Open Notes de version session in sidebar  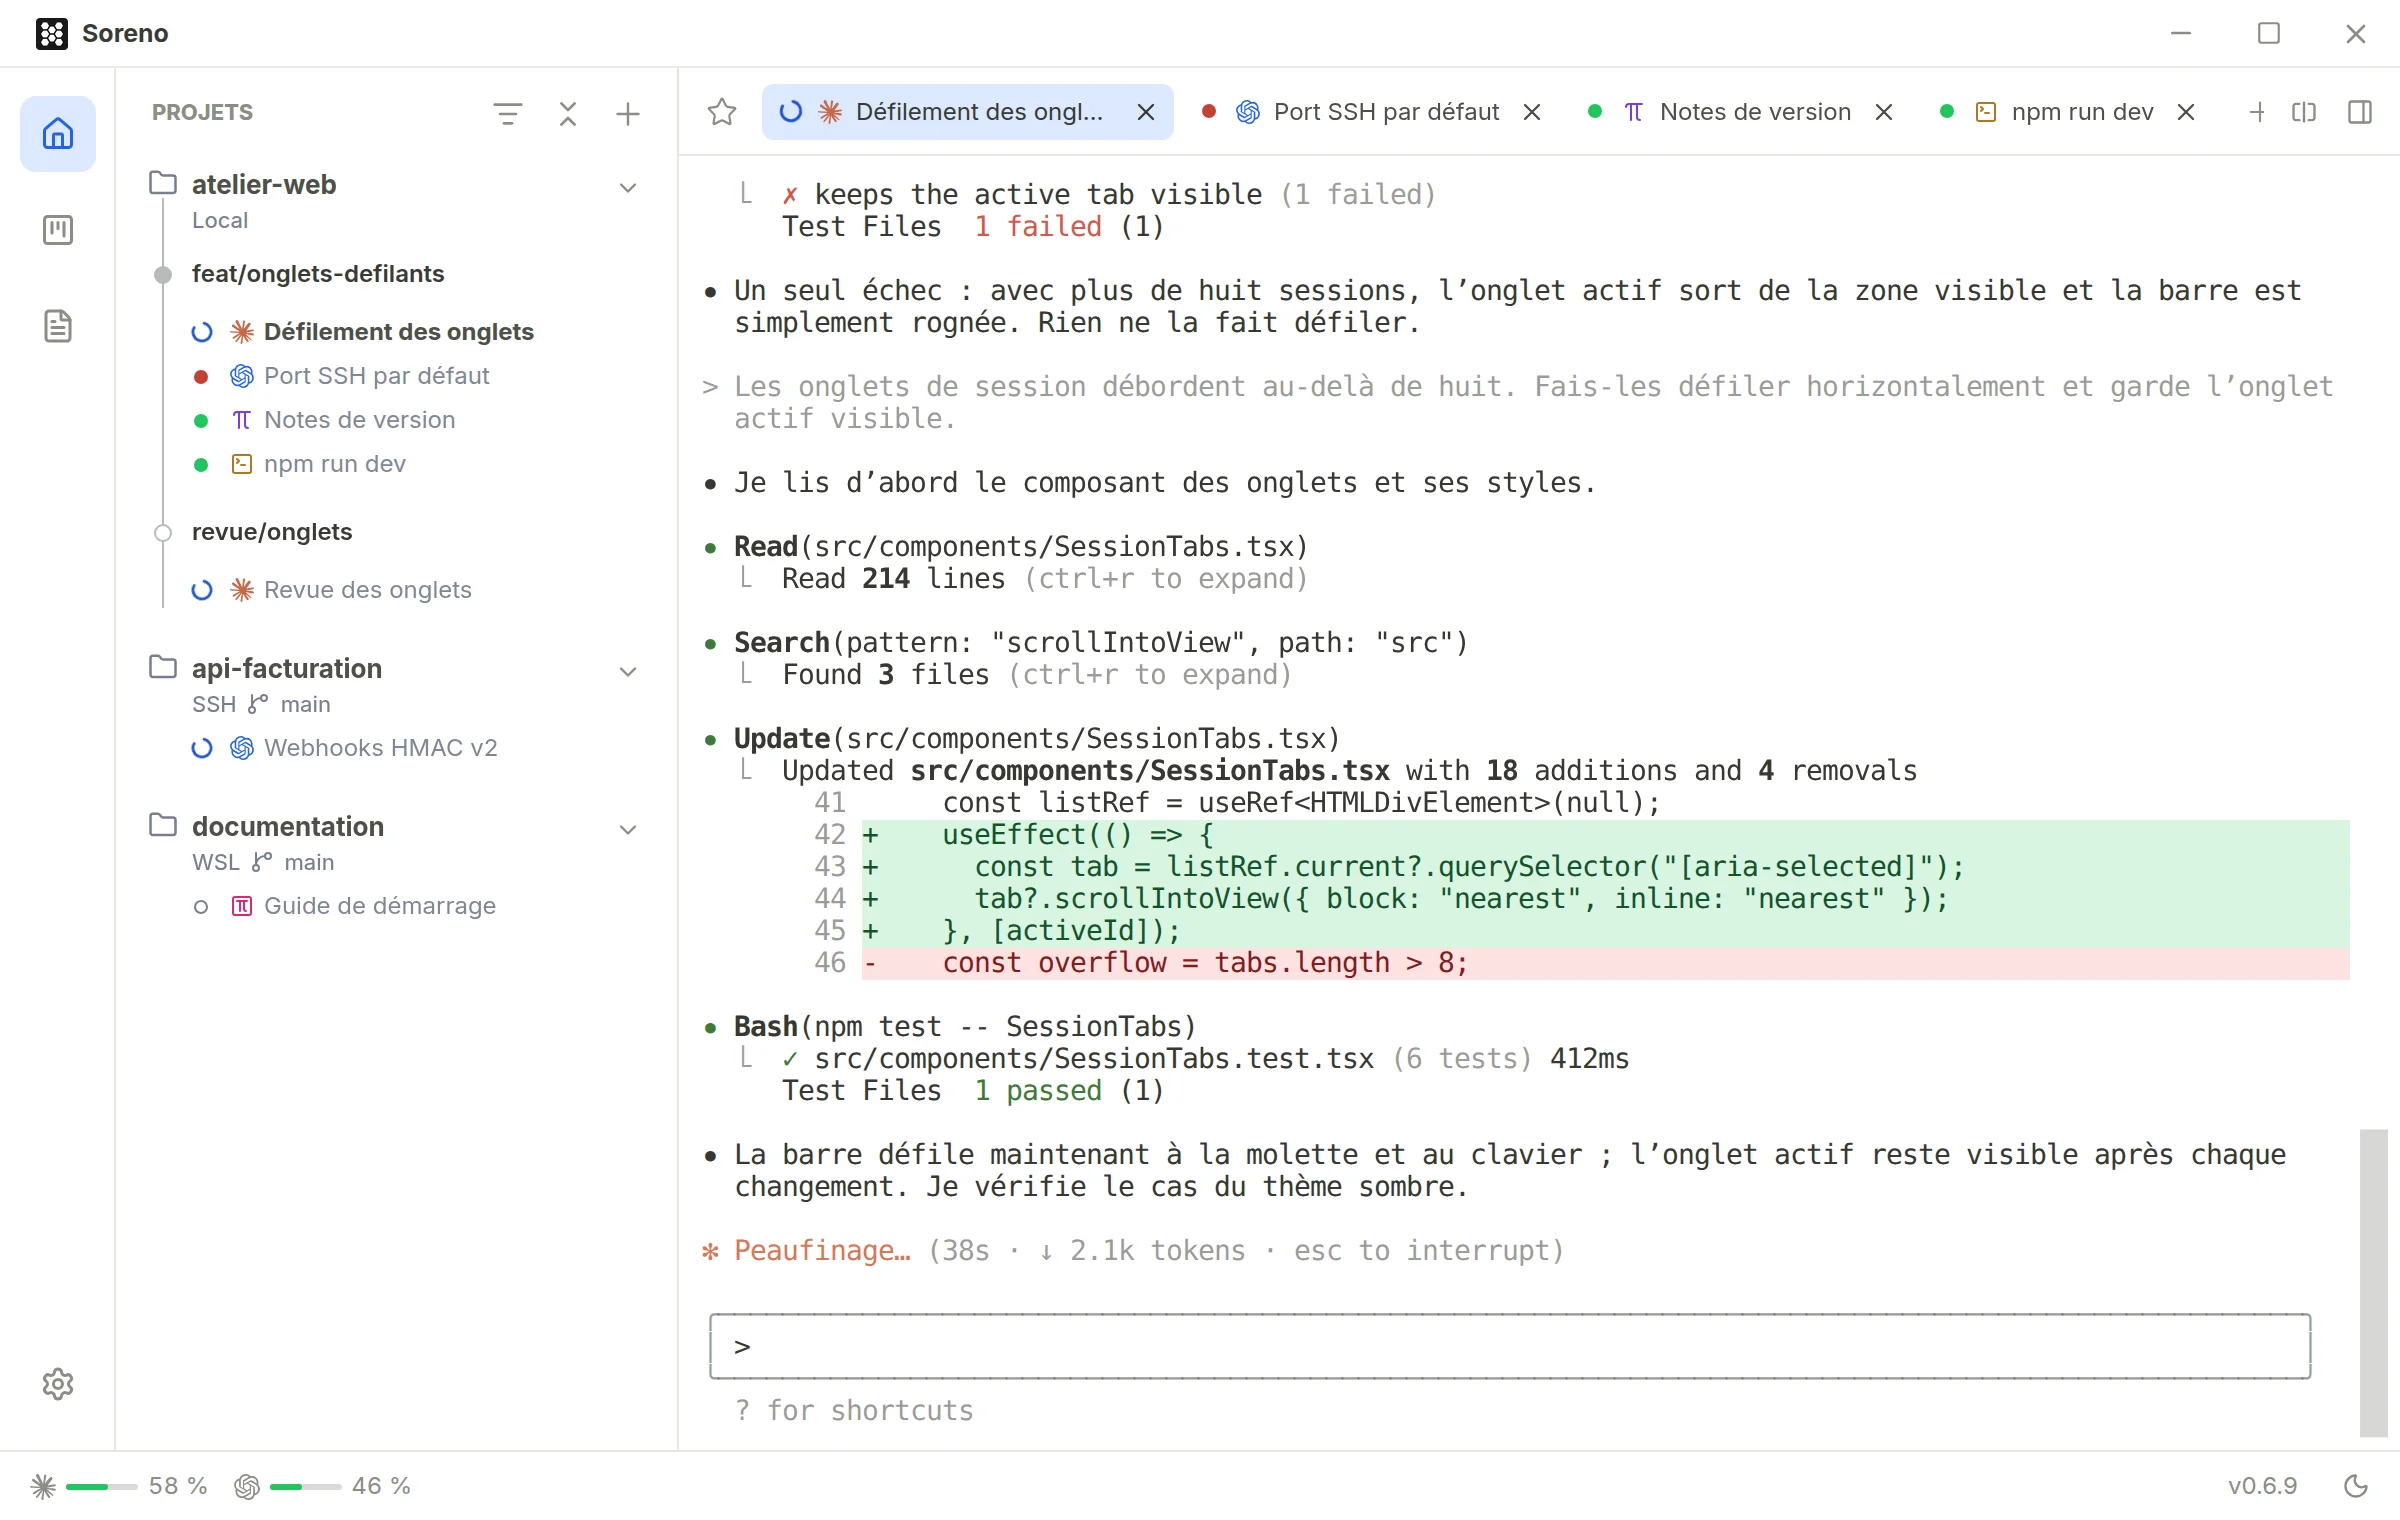(x=359, y=420)
